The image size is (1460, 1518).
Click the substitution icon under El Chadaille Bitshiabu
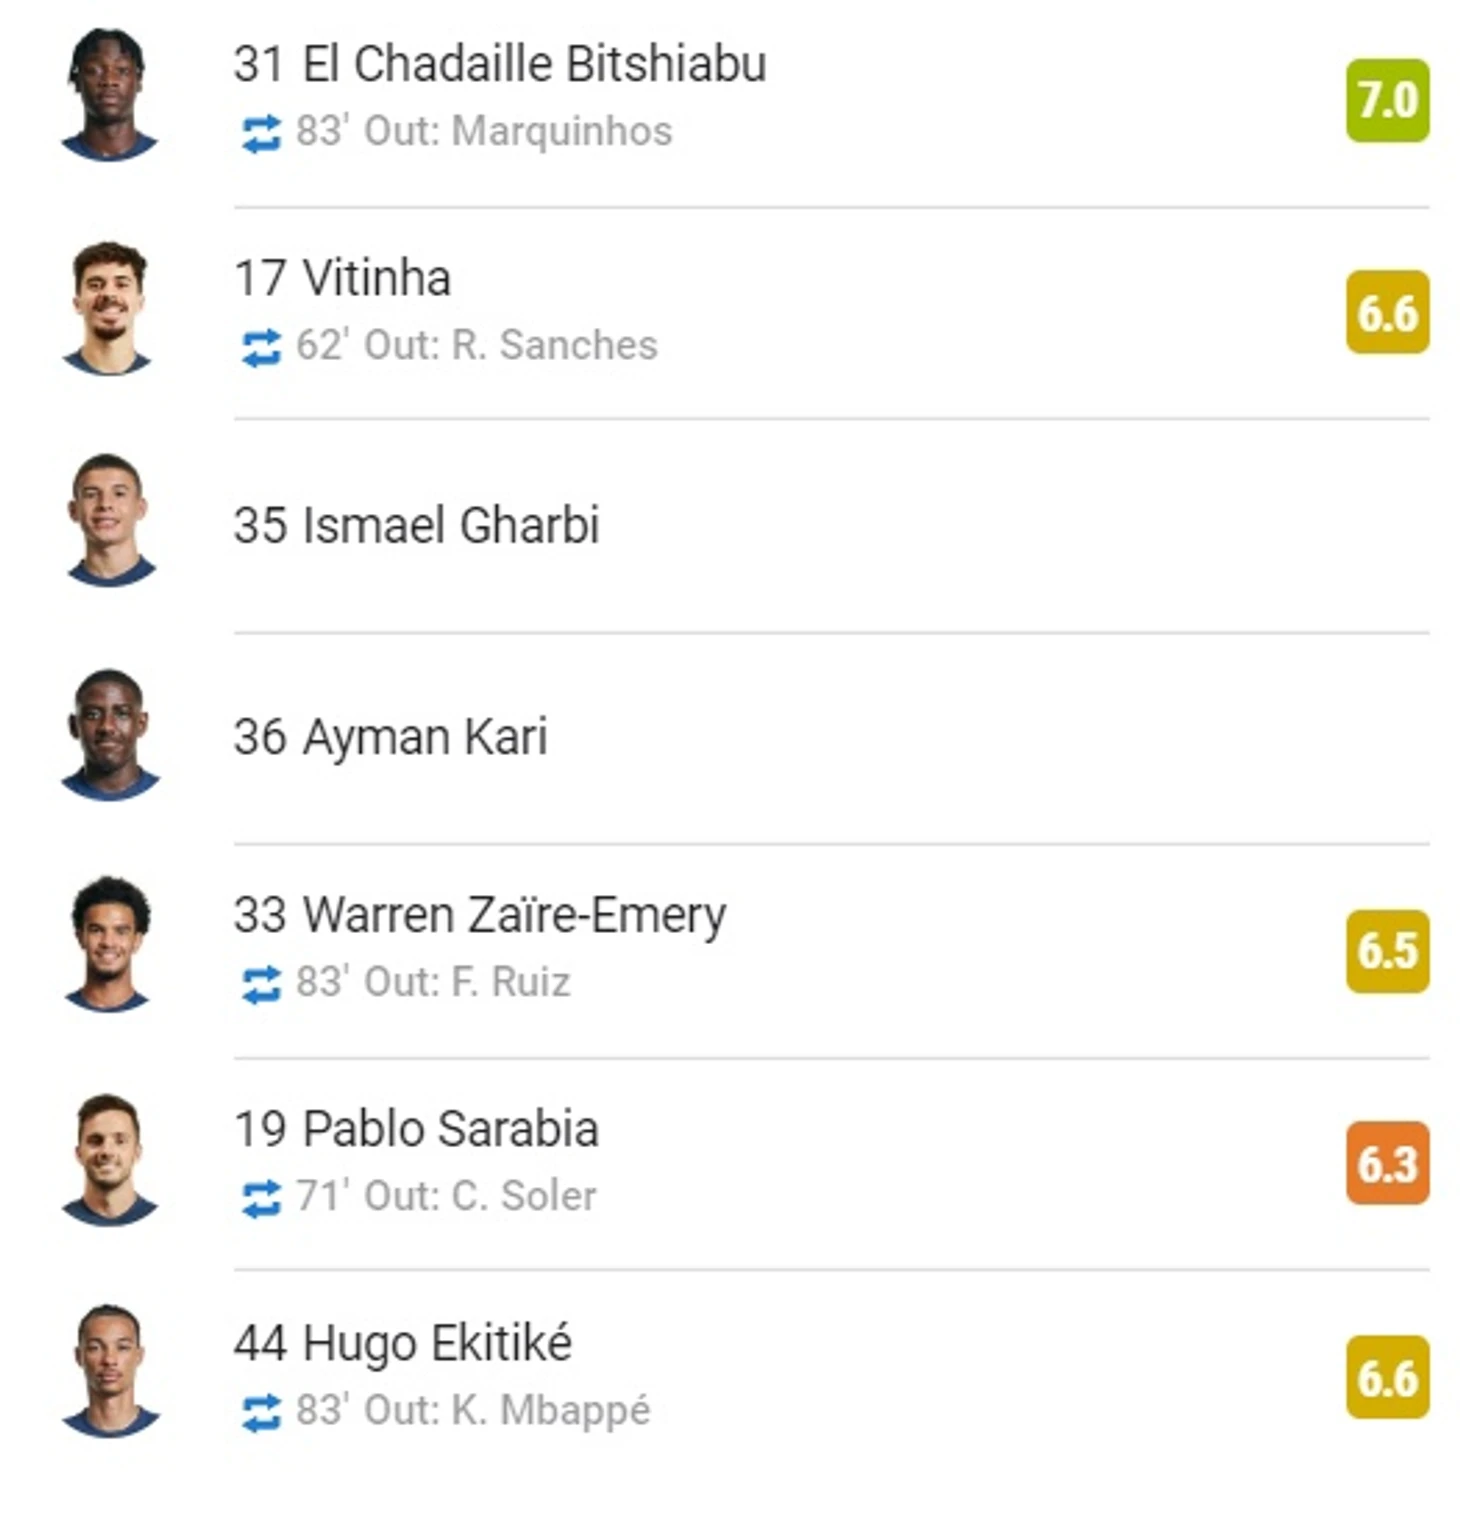(x=261, y=134)
